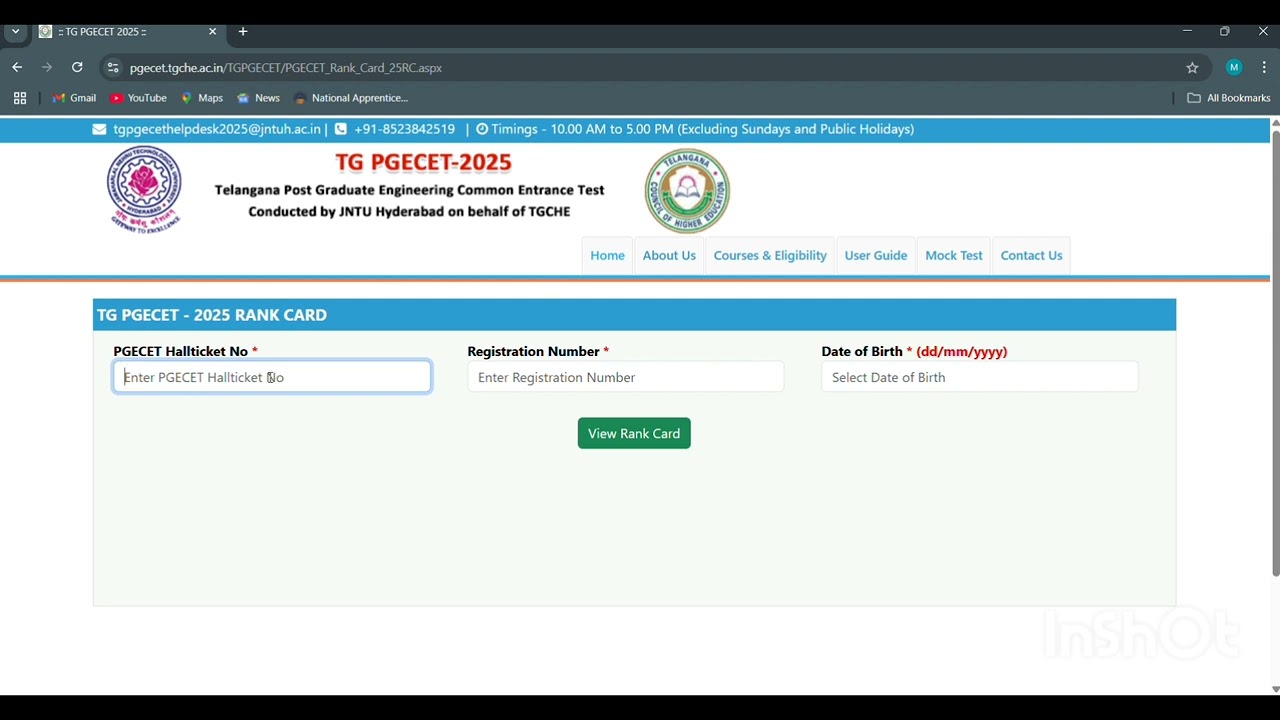Click the scrollbar down arrow
1280x720 pixels.
pos(1275,689)
